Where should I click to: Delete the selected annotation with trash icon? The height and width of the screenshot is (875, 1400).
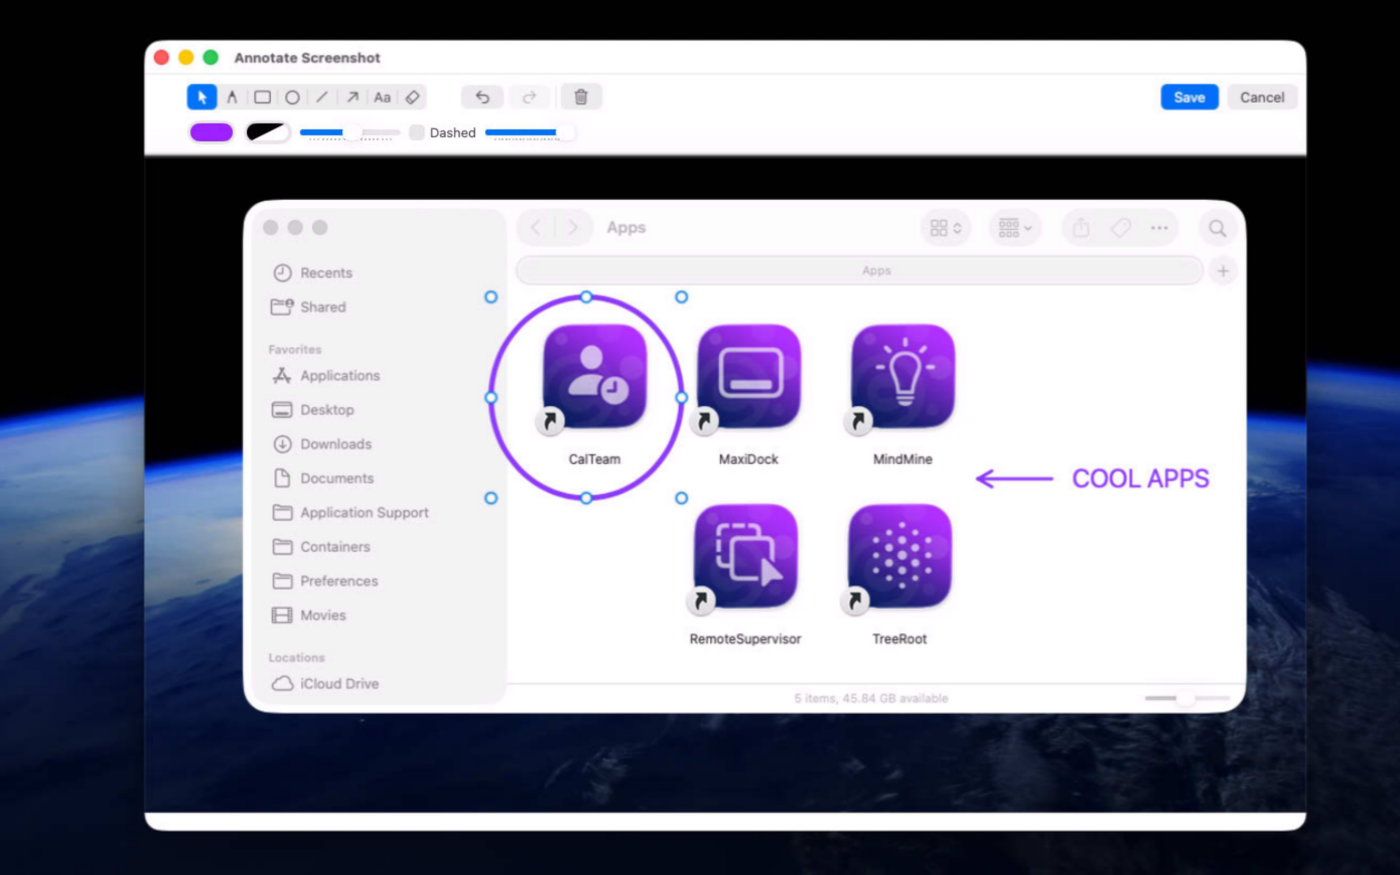click(581, 97)
